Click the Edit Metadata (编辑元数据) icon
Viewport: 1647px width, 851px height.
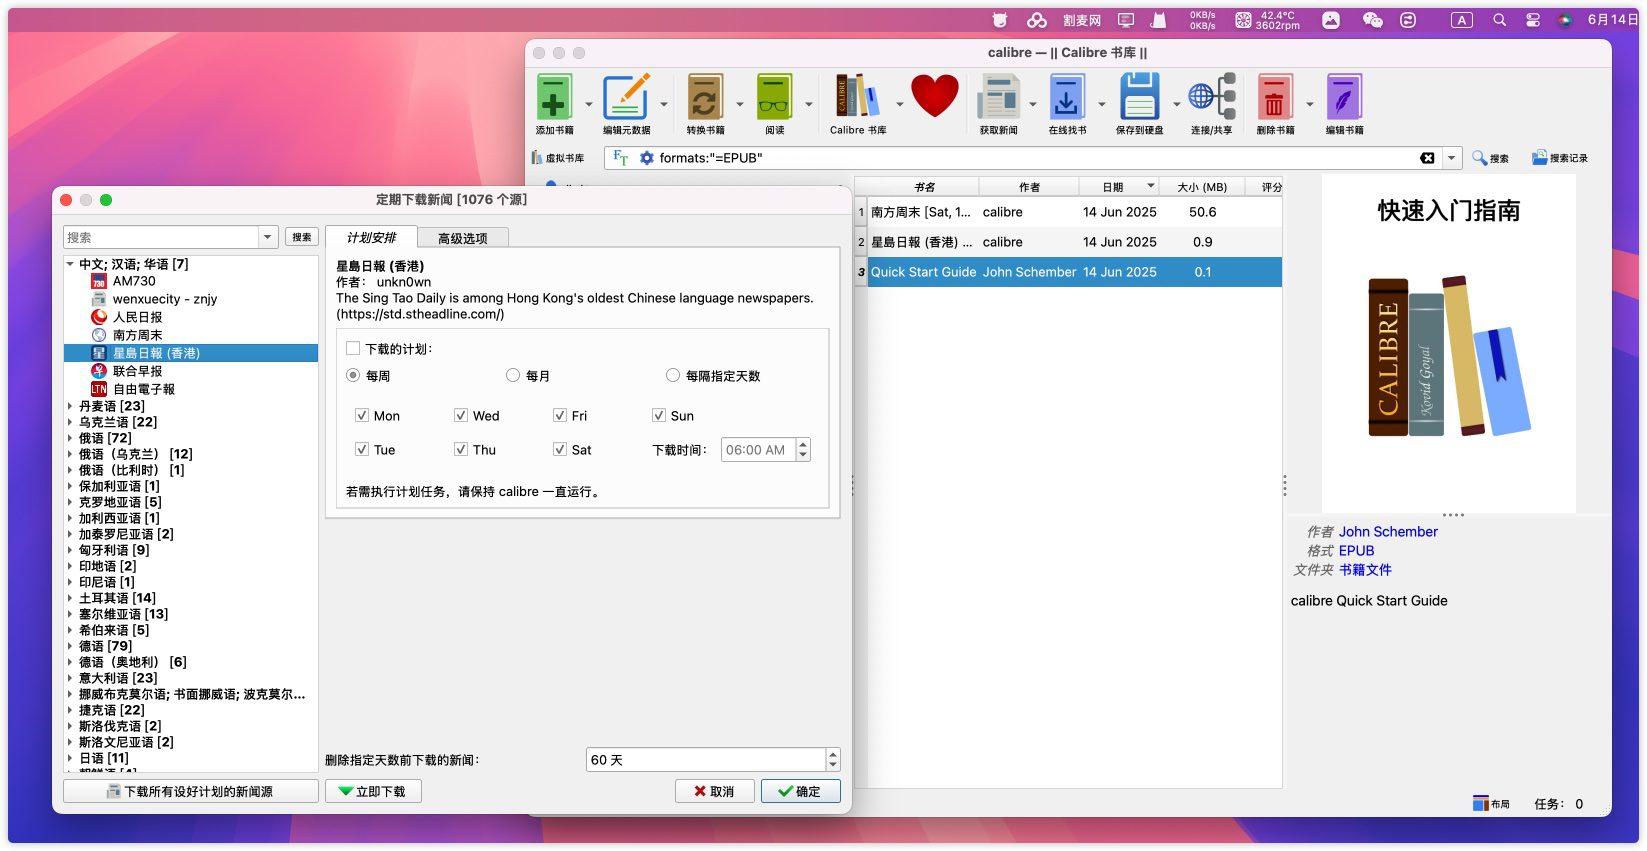626,98
